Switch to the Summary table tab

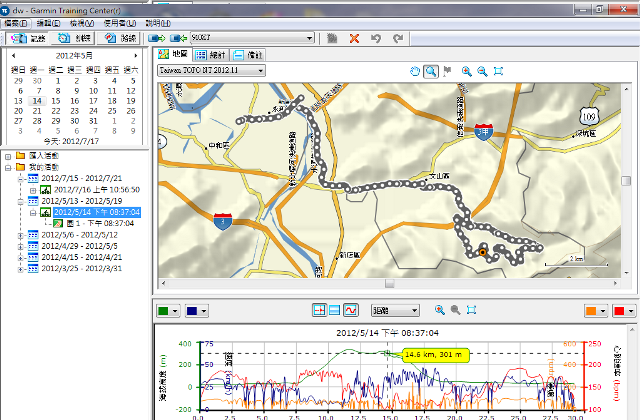coord(210,55)
